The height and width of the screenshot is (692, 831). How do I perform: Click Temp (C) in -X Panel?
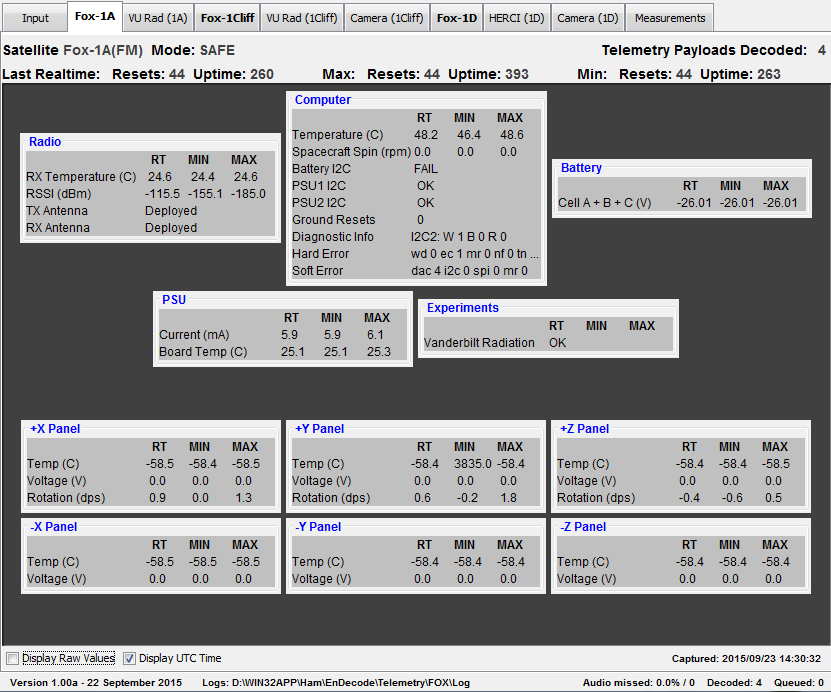[x=53, y=562]
